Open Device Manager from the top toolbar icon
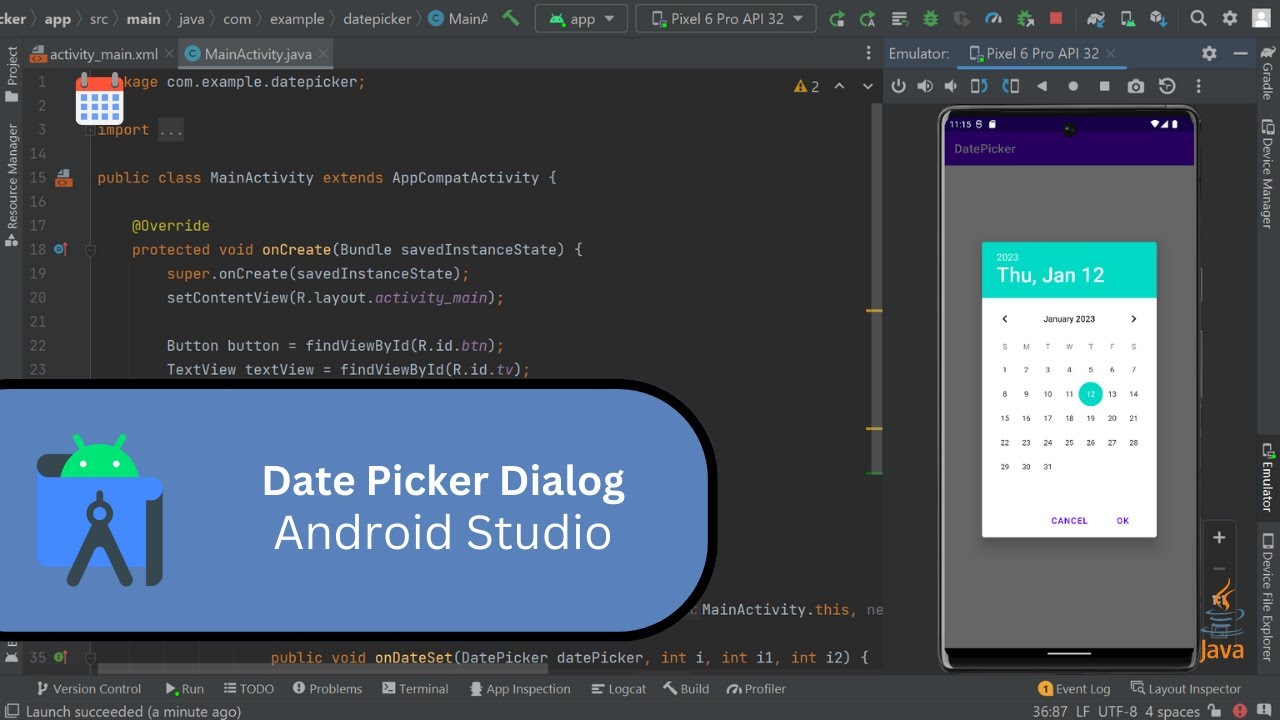Screen dimensions: 1280x720 coord(1128,18)
